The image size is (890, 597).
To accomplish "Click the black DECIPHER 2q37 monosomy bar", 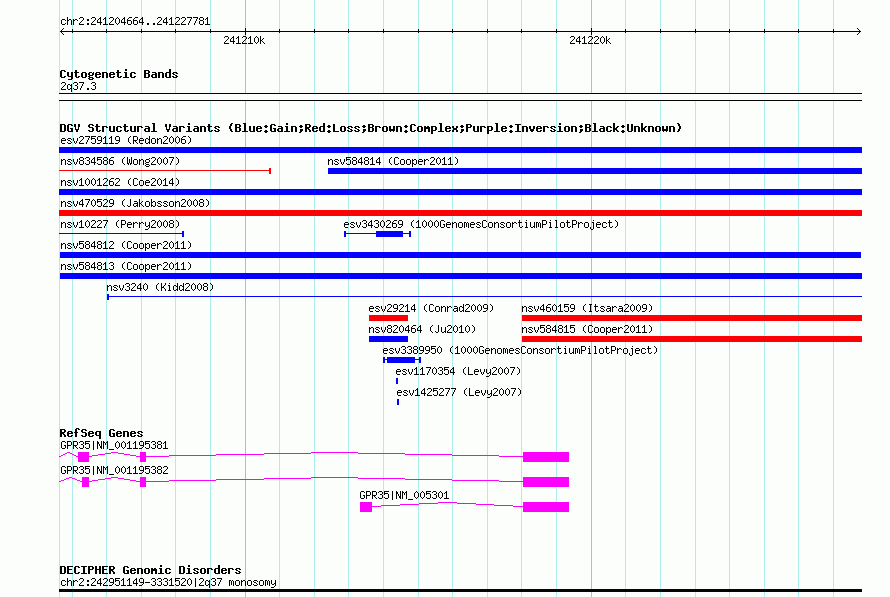I will click(x=460, y=591).
